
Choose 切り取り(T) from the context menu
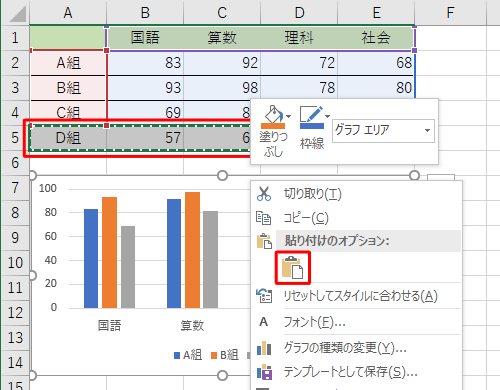coord(357,194)
